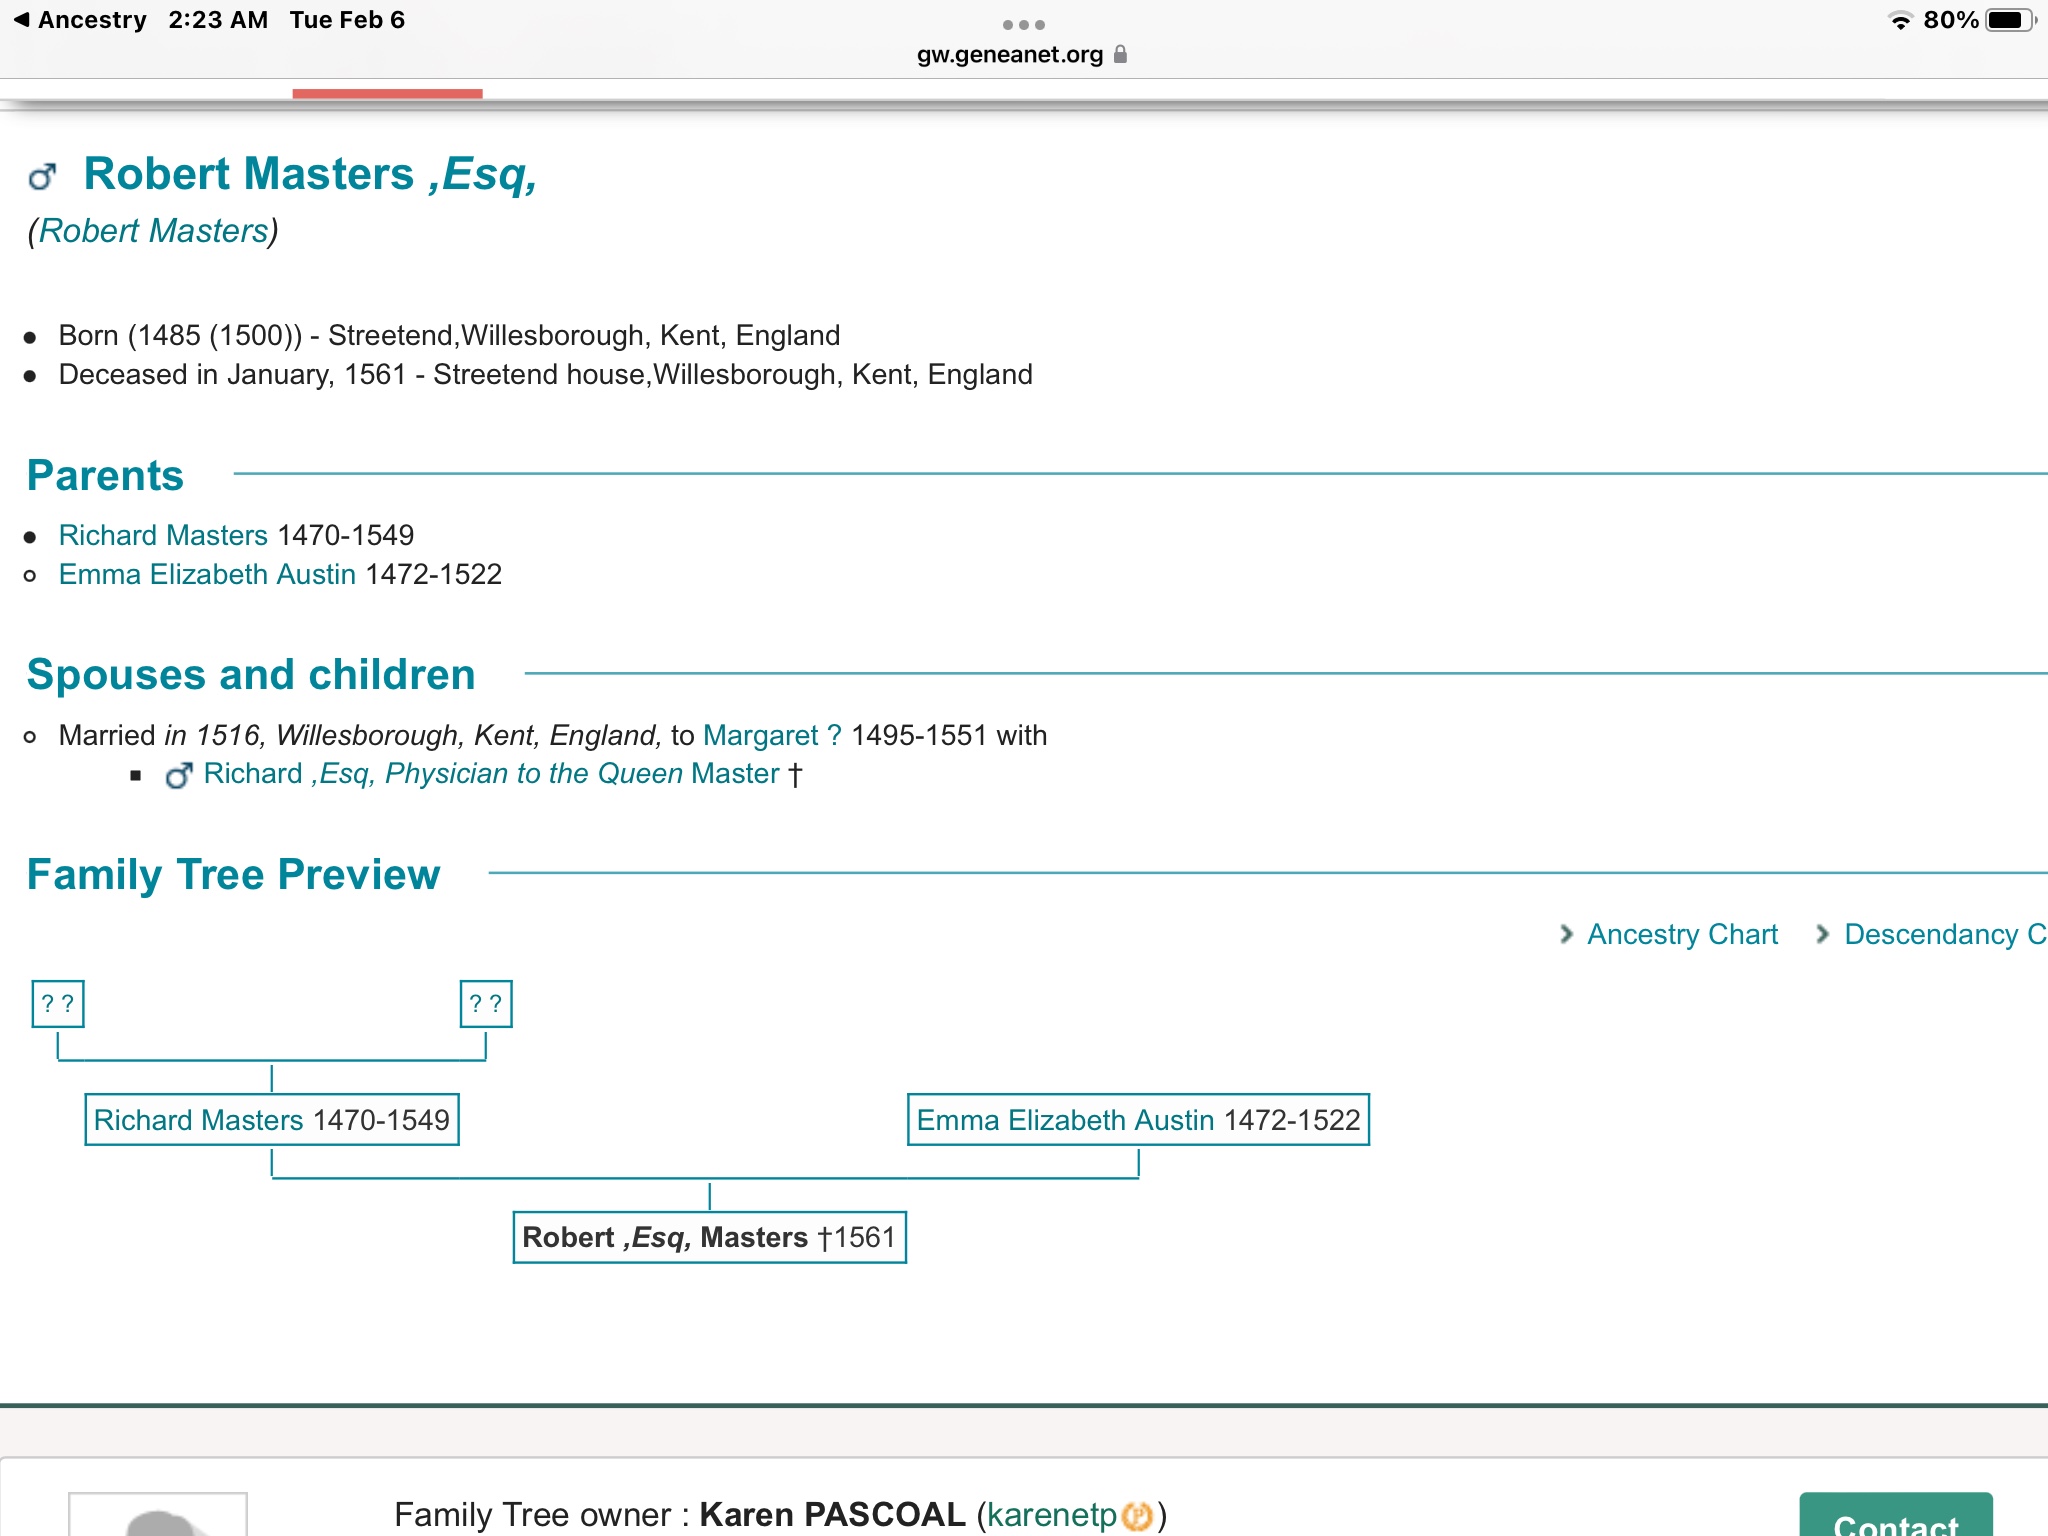Tap the Wi-Fi status icon
Viewport: 2048px width, 1536px height.
tap(1899, 20)
